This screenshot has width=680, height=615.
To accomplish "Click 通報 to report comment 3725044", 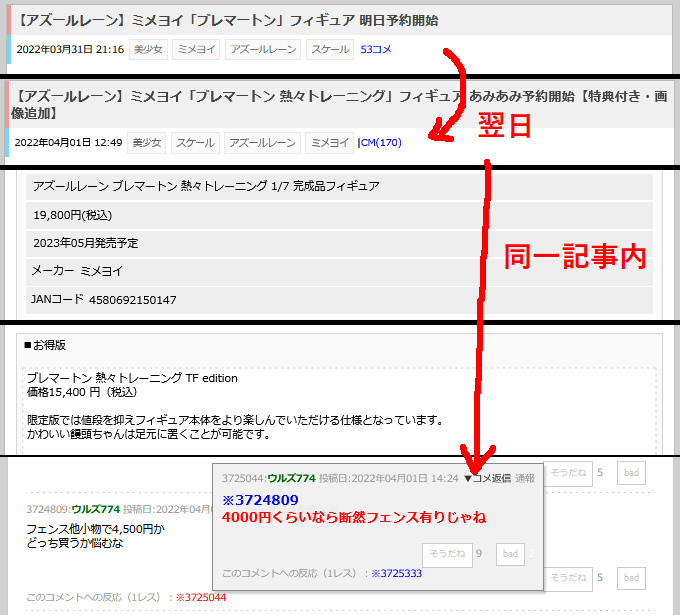I will click(x=525, y=478).
